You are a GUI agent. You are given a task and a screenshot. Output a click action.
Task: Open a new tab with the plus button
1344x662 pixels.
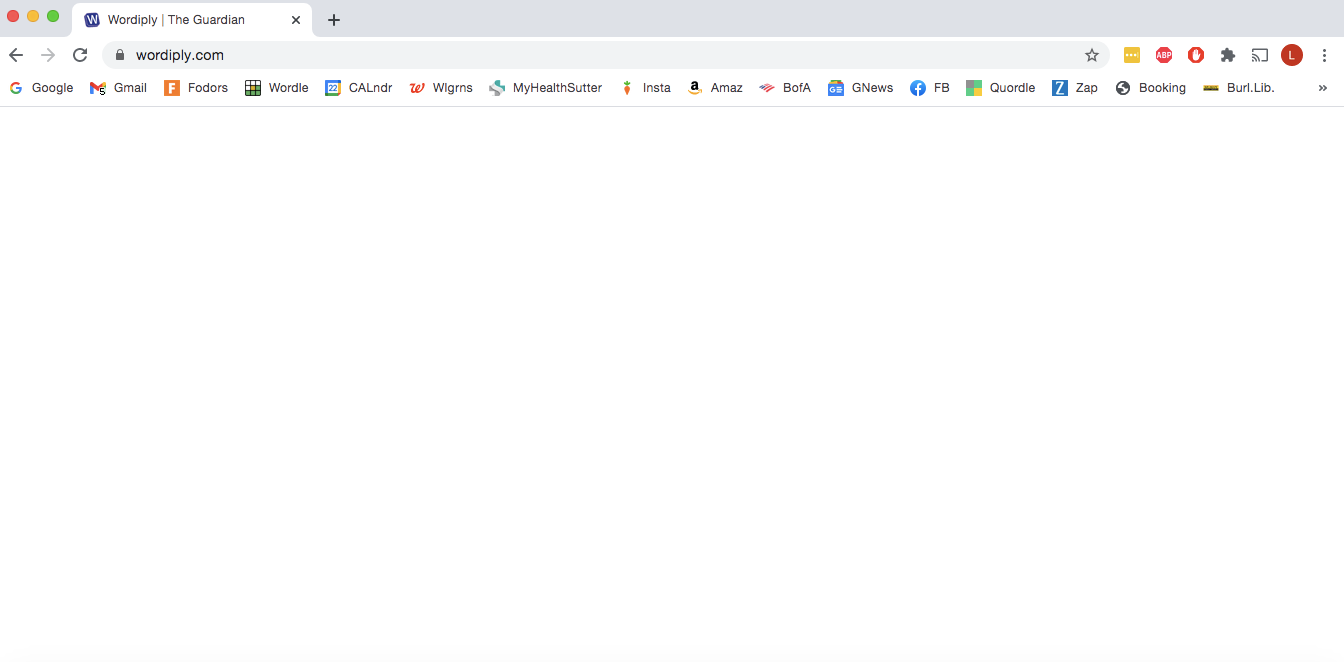tap(334, 20)
